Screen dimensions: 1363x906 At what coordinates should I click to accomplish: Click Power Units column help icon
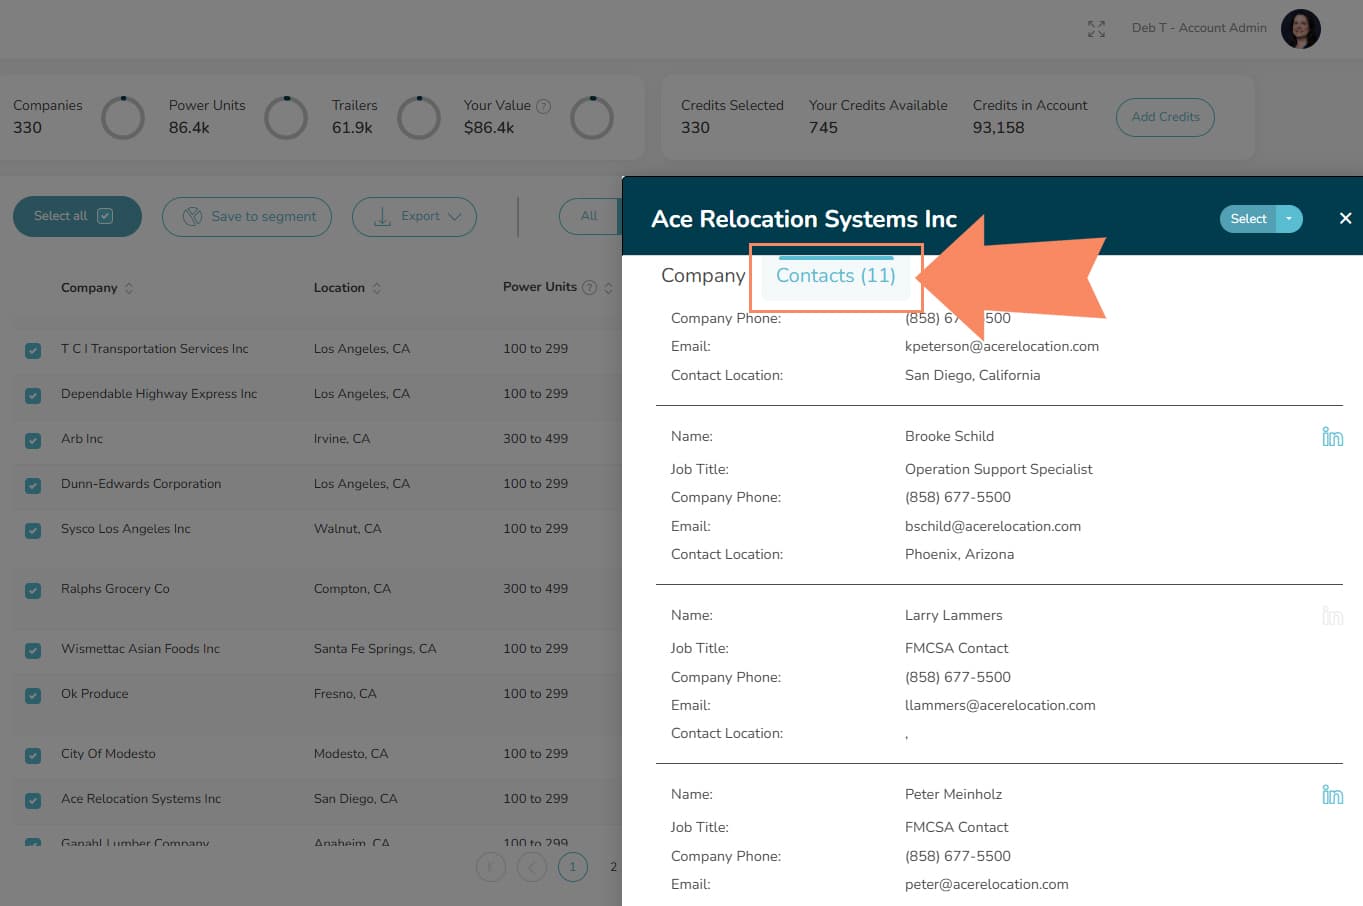pyautogui.click(x=589, y=288)
